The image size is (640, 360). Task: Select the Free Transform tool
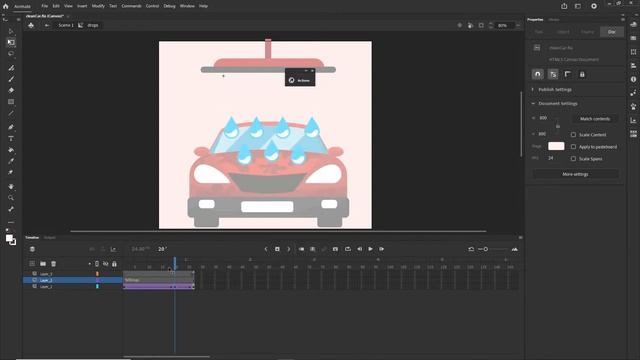[11, 42]
